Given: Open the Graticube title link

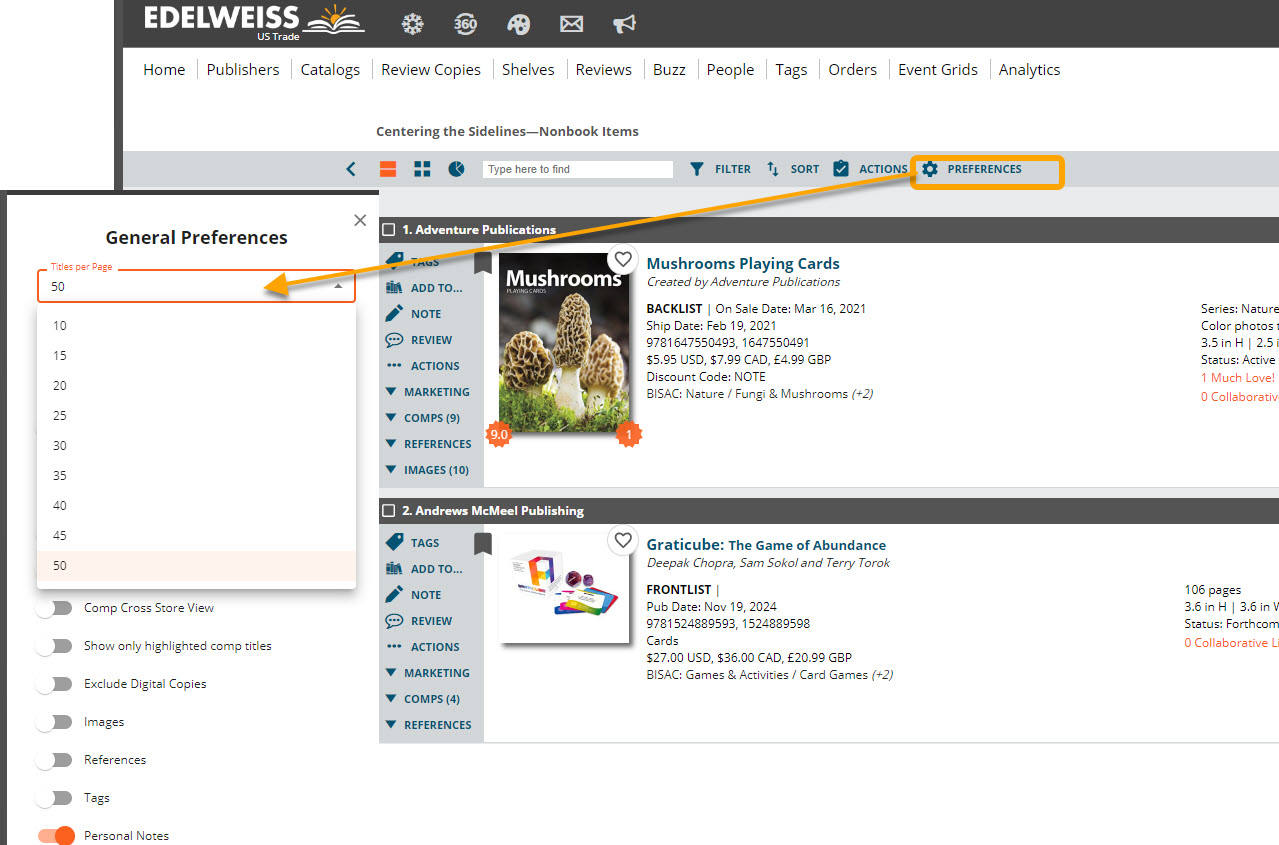Looking at the screenshot, I should 766,545.
